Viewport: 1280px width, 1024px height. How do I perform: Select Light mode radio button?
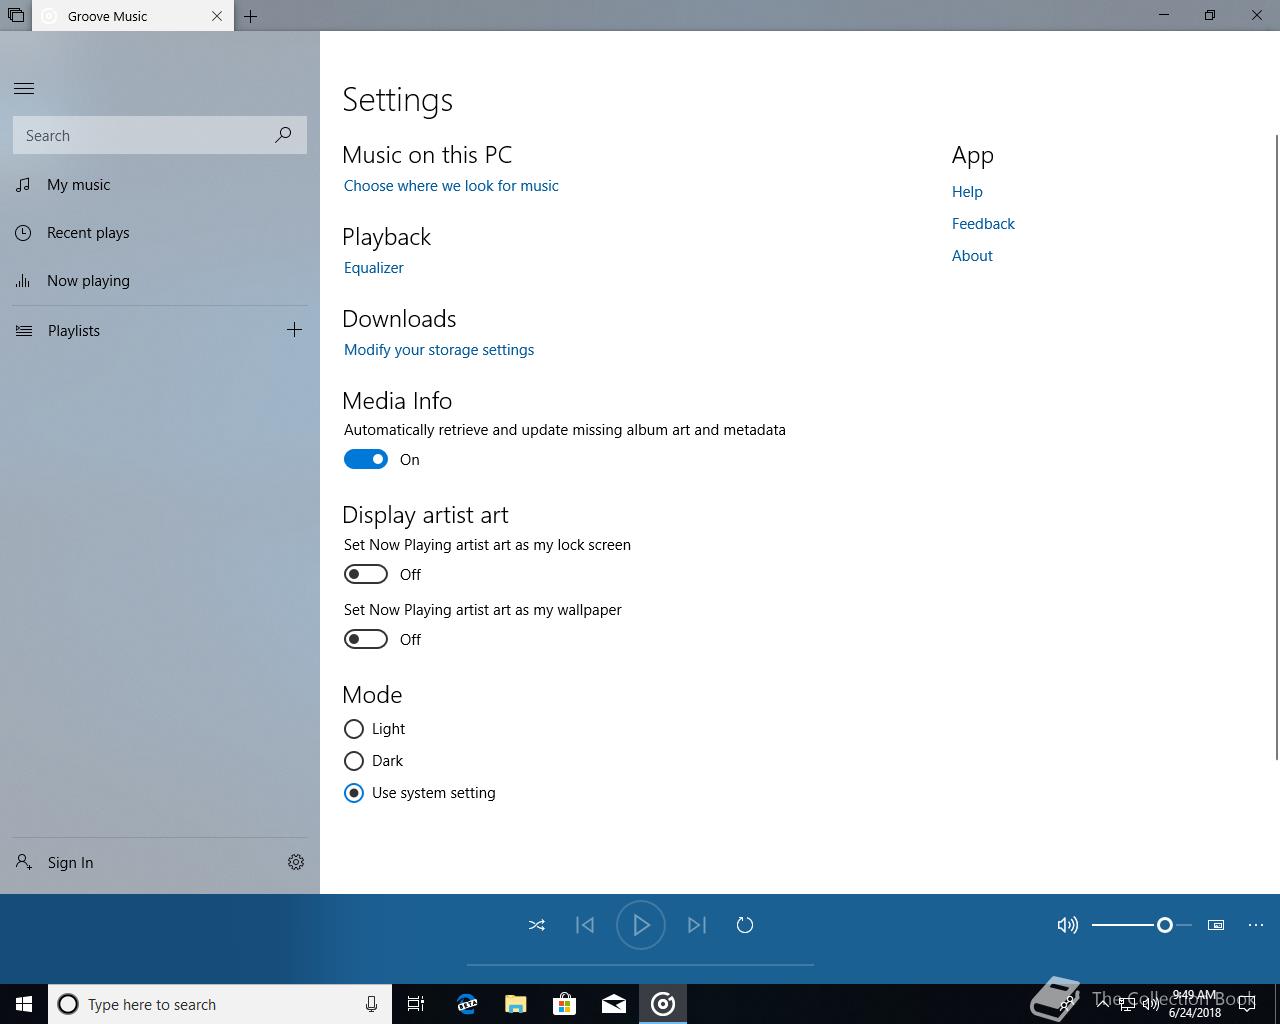tap(354, 729)
